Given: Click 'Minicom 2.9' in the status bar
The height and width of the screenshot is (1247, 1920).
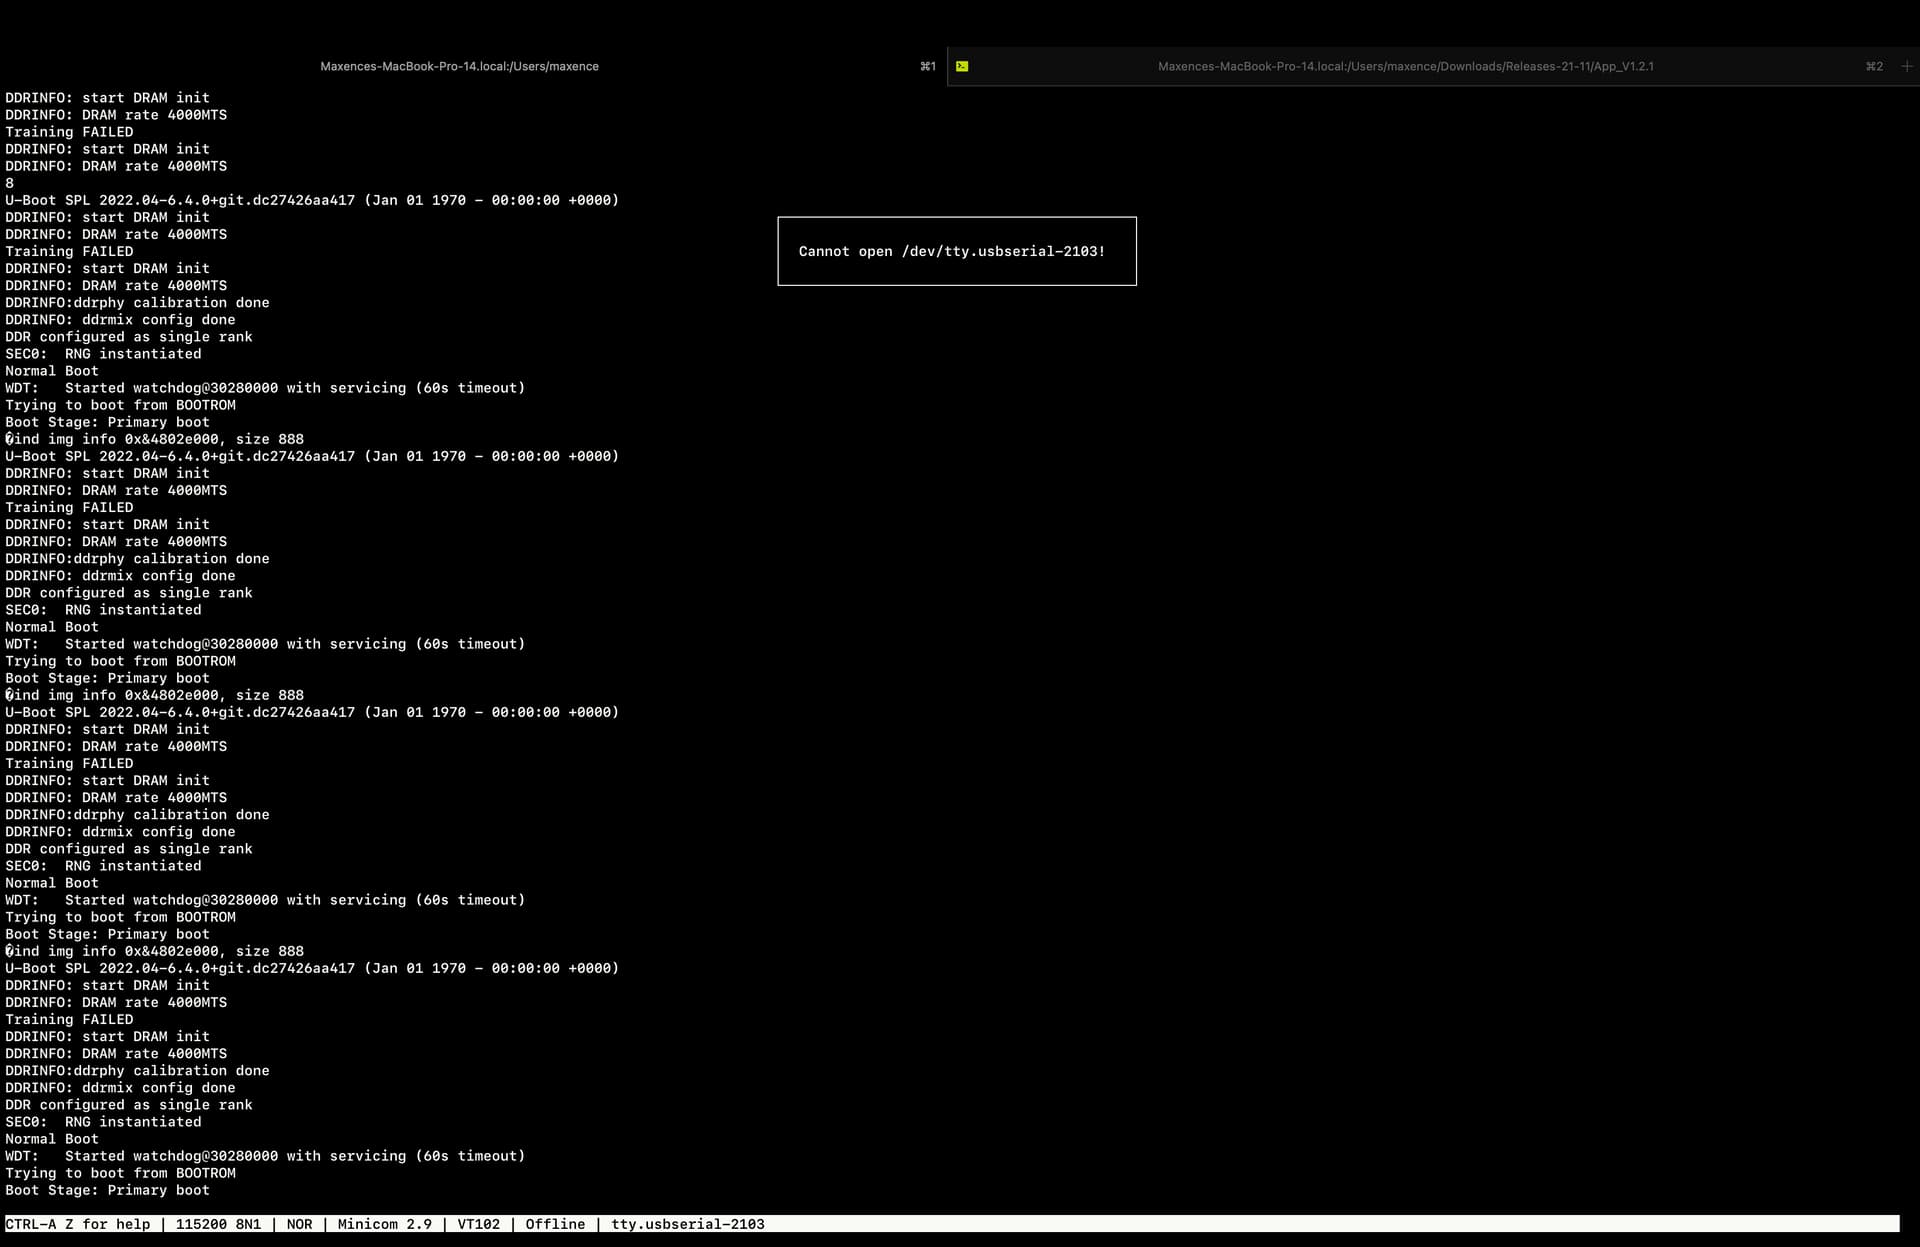Looking at the screenshot, I should [x=384, y=1224].
